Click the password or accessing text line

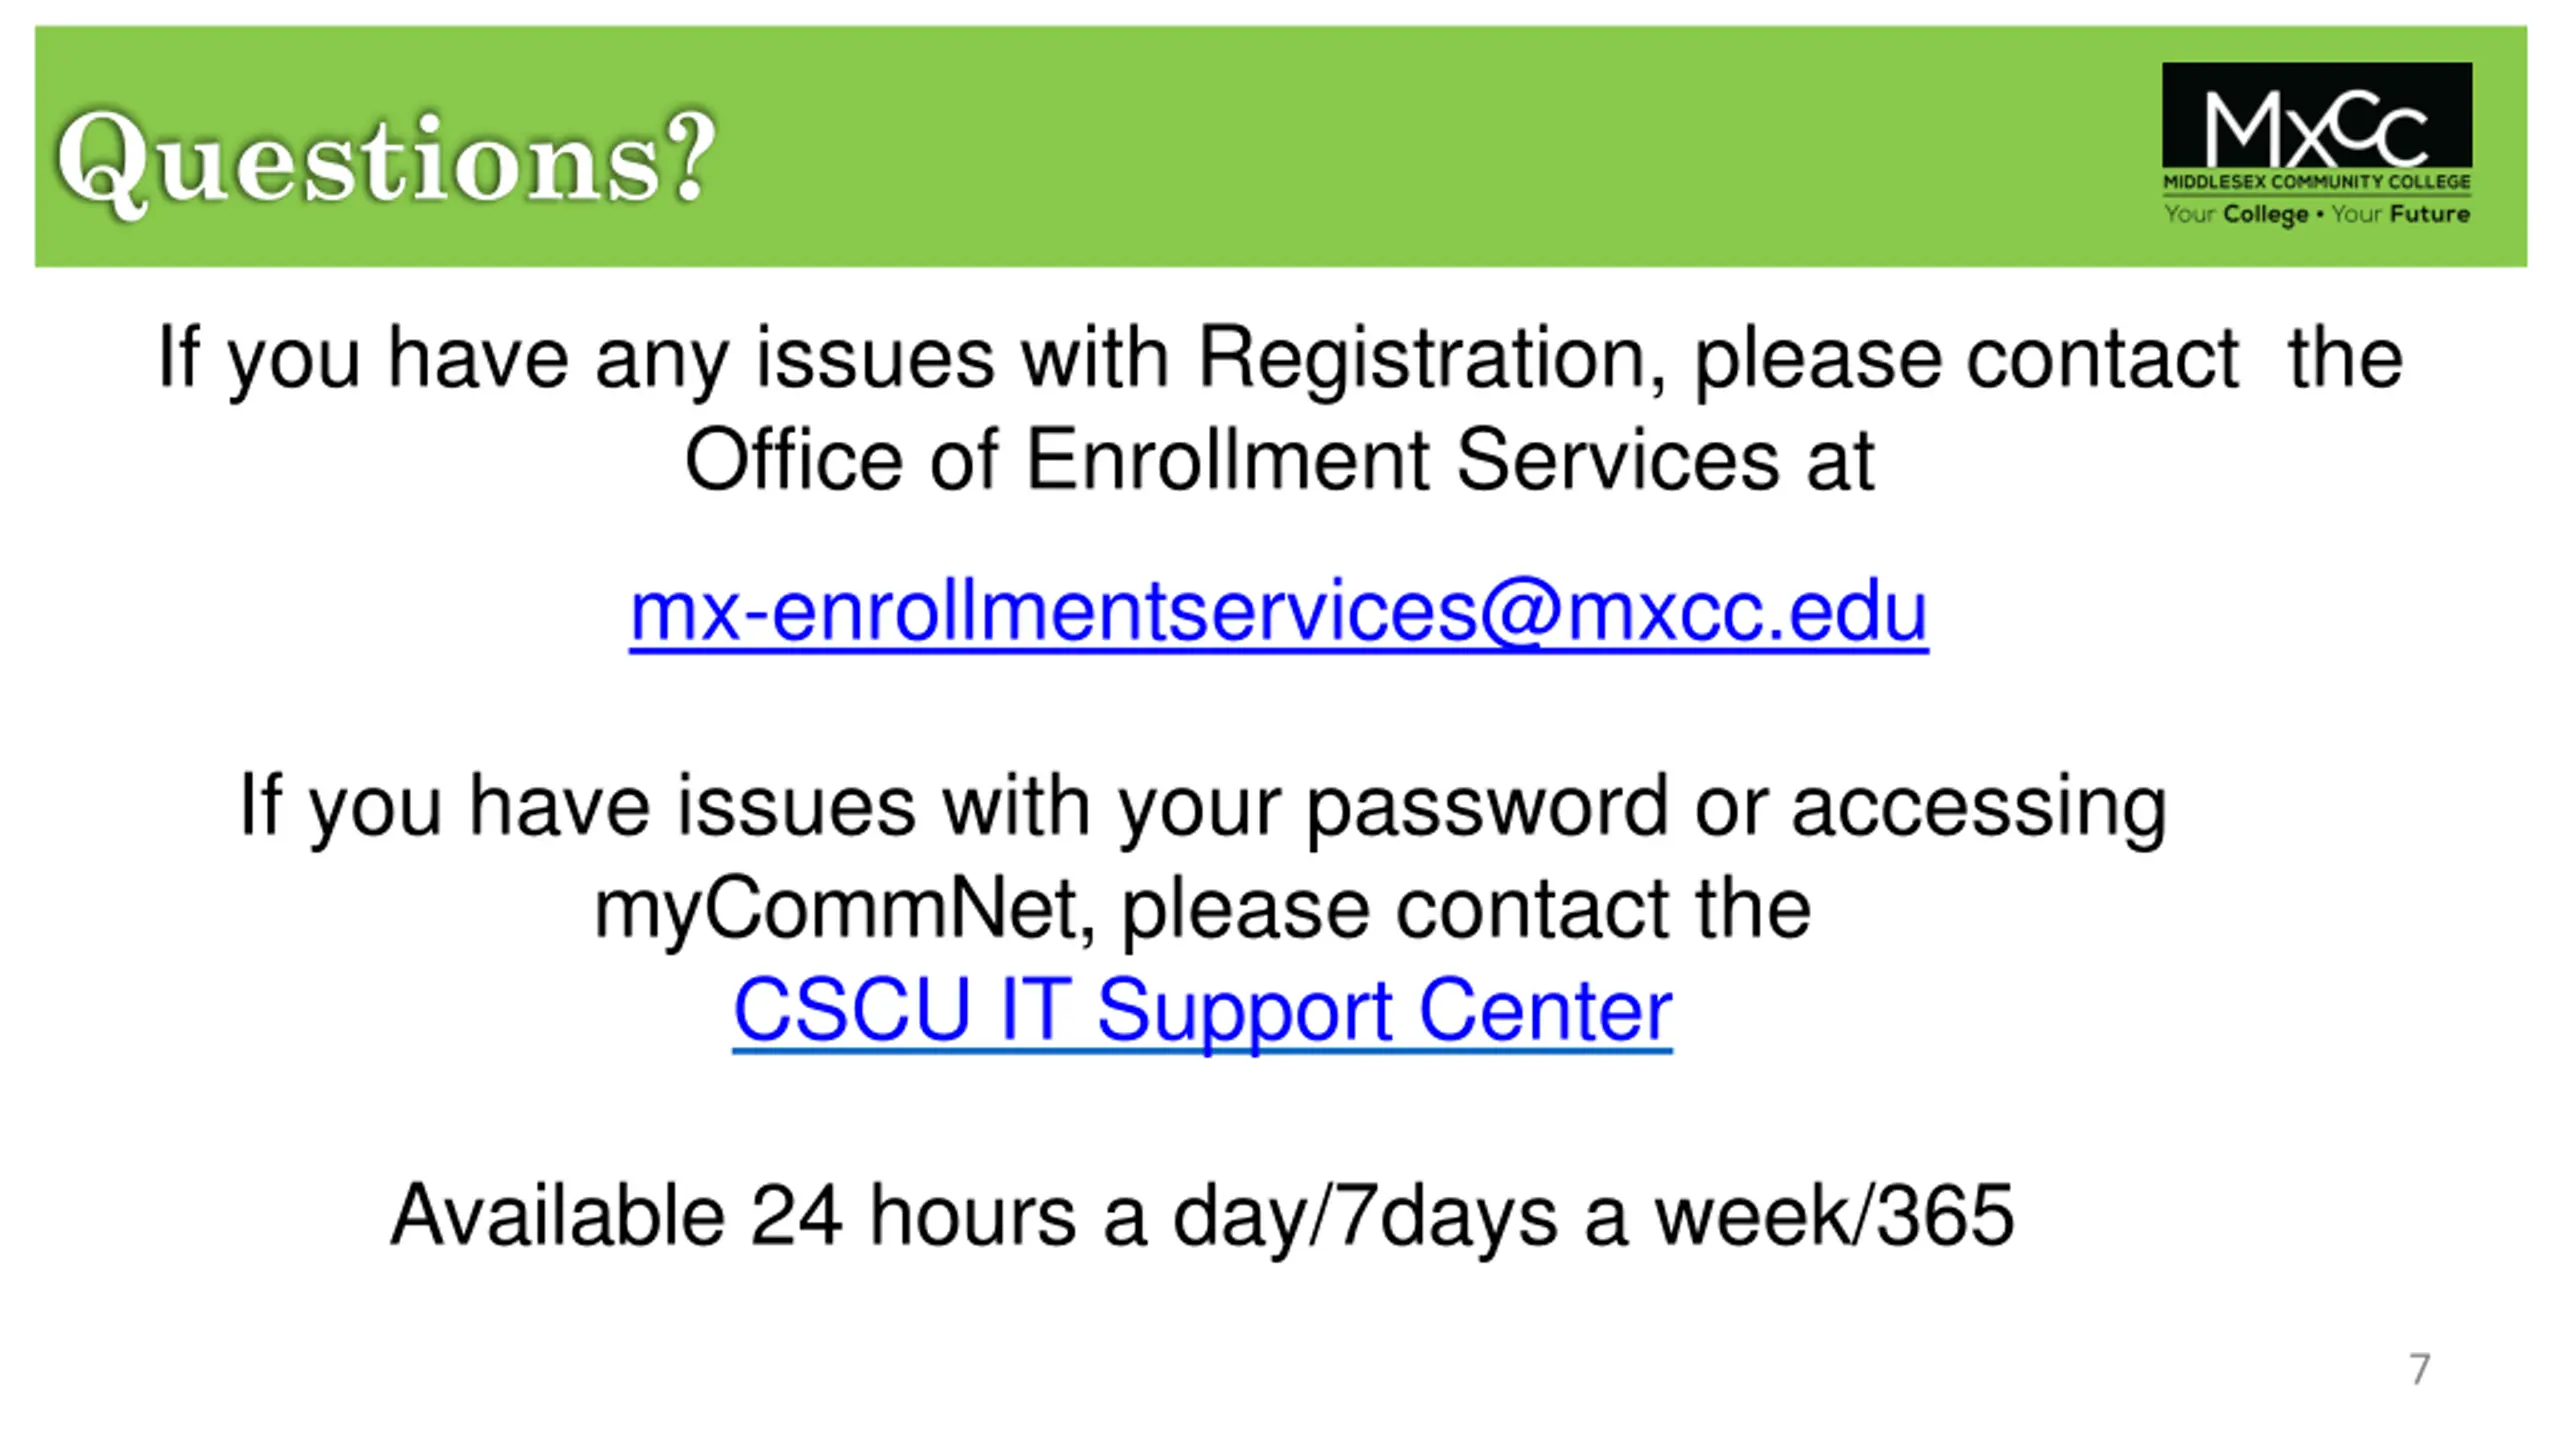pos(1202,806)
